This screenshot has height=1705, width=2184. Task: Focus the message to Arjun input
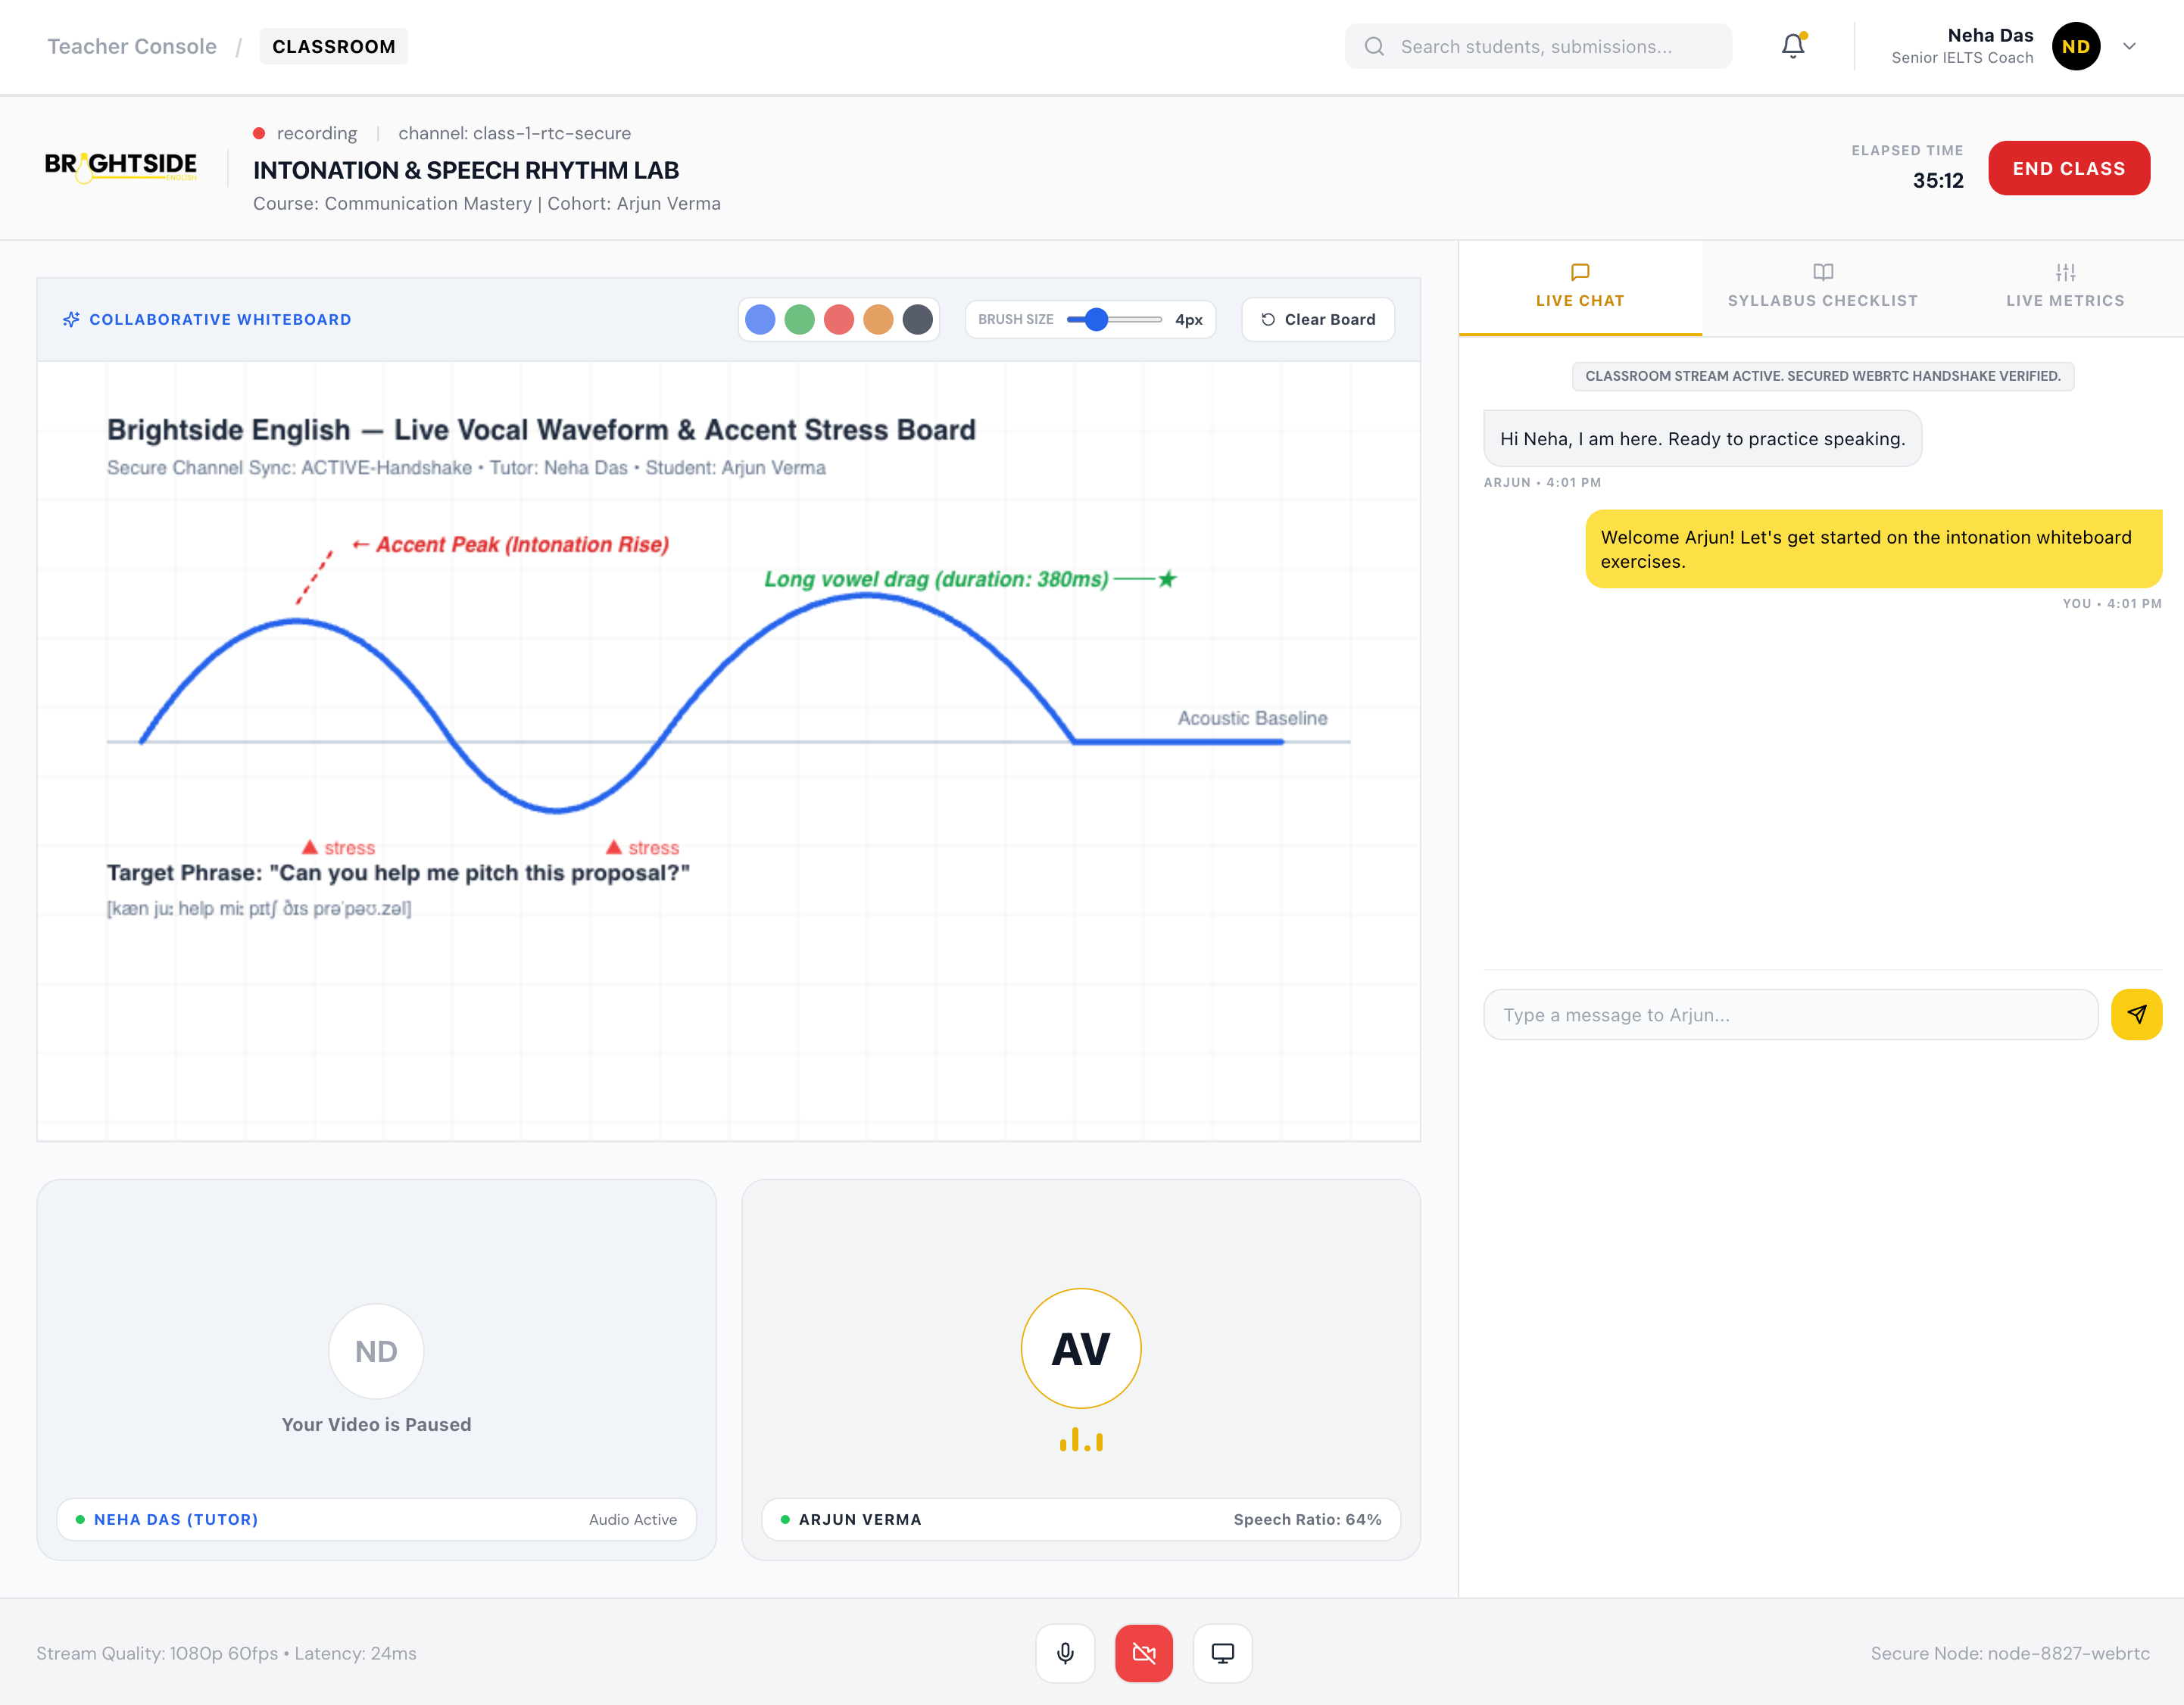coord(1790,1014)
